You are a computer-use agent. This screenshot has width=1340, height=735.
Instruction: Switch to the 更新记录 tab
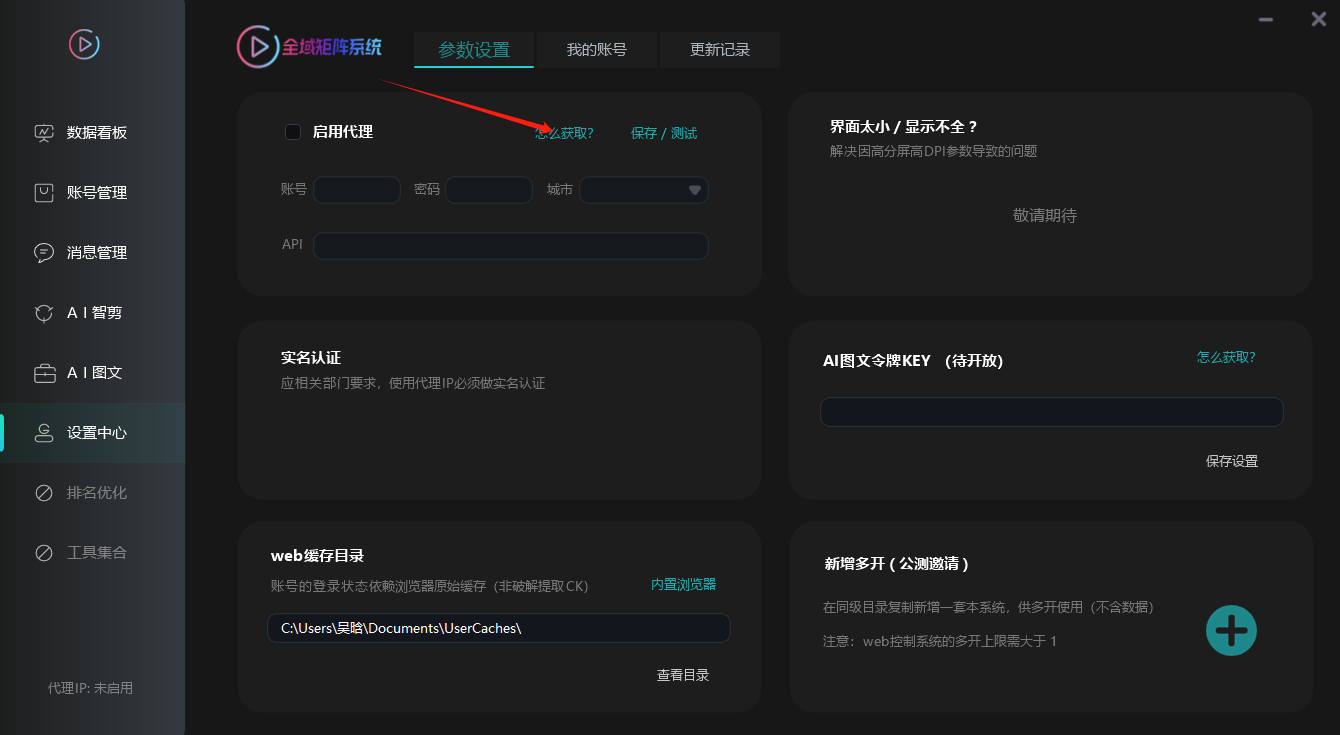click(x=720, y=50)
